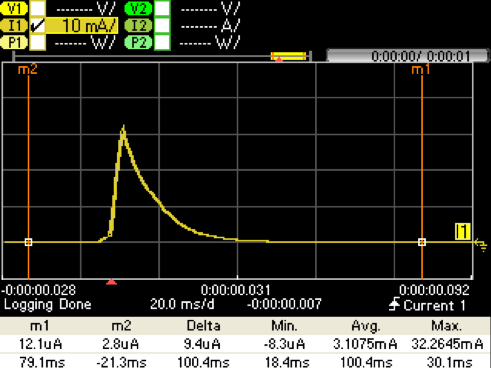Click the 0:00:00.031 center time label
Viewport: 491px width, 368px height.
click(235, 290)
